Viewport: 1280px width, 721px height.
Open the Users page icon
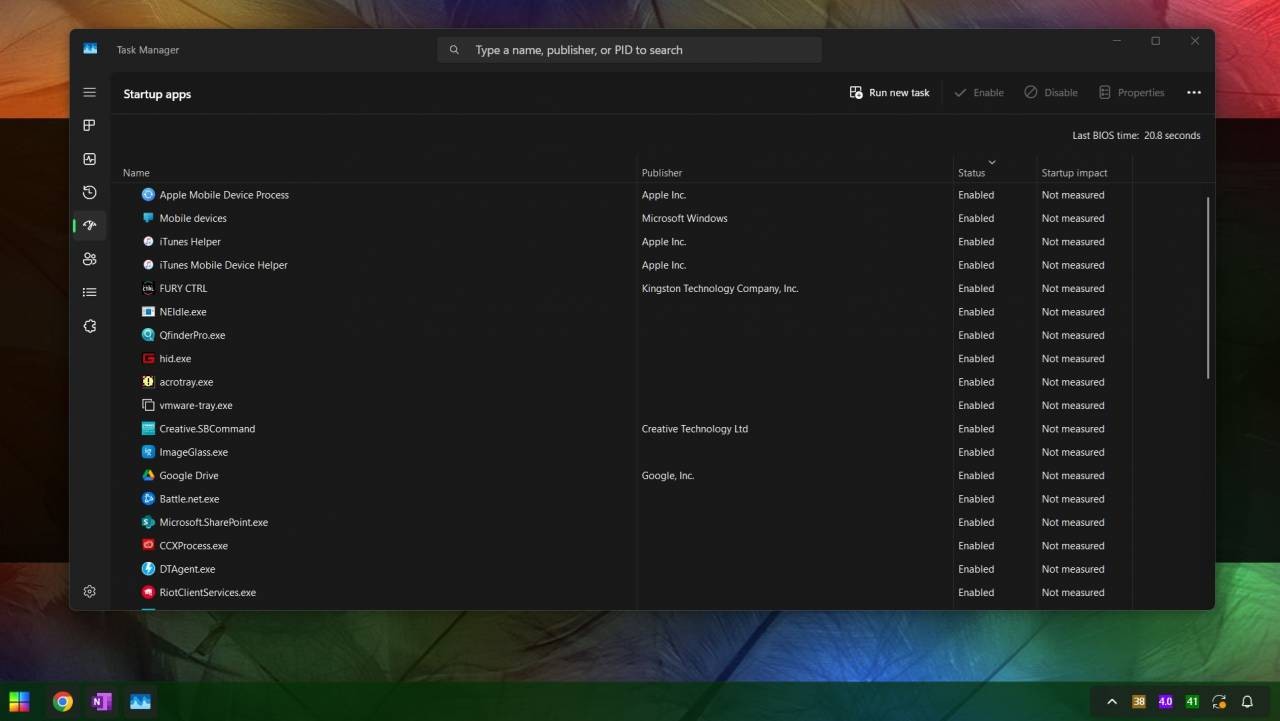click(89, 259)
